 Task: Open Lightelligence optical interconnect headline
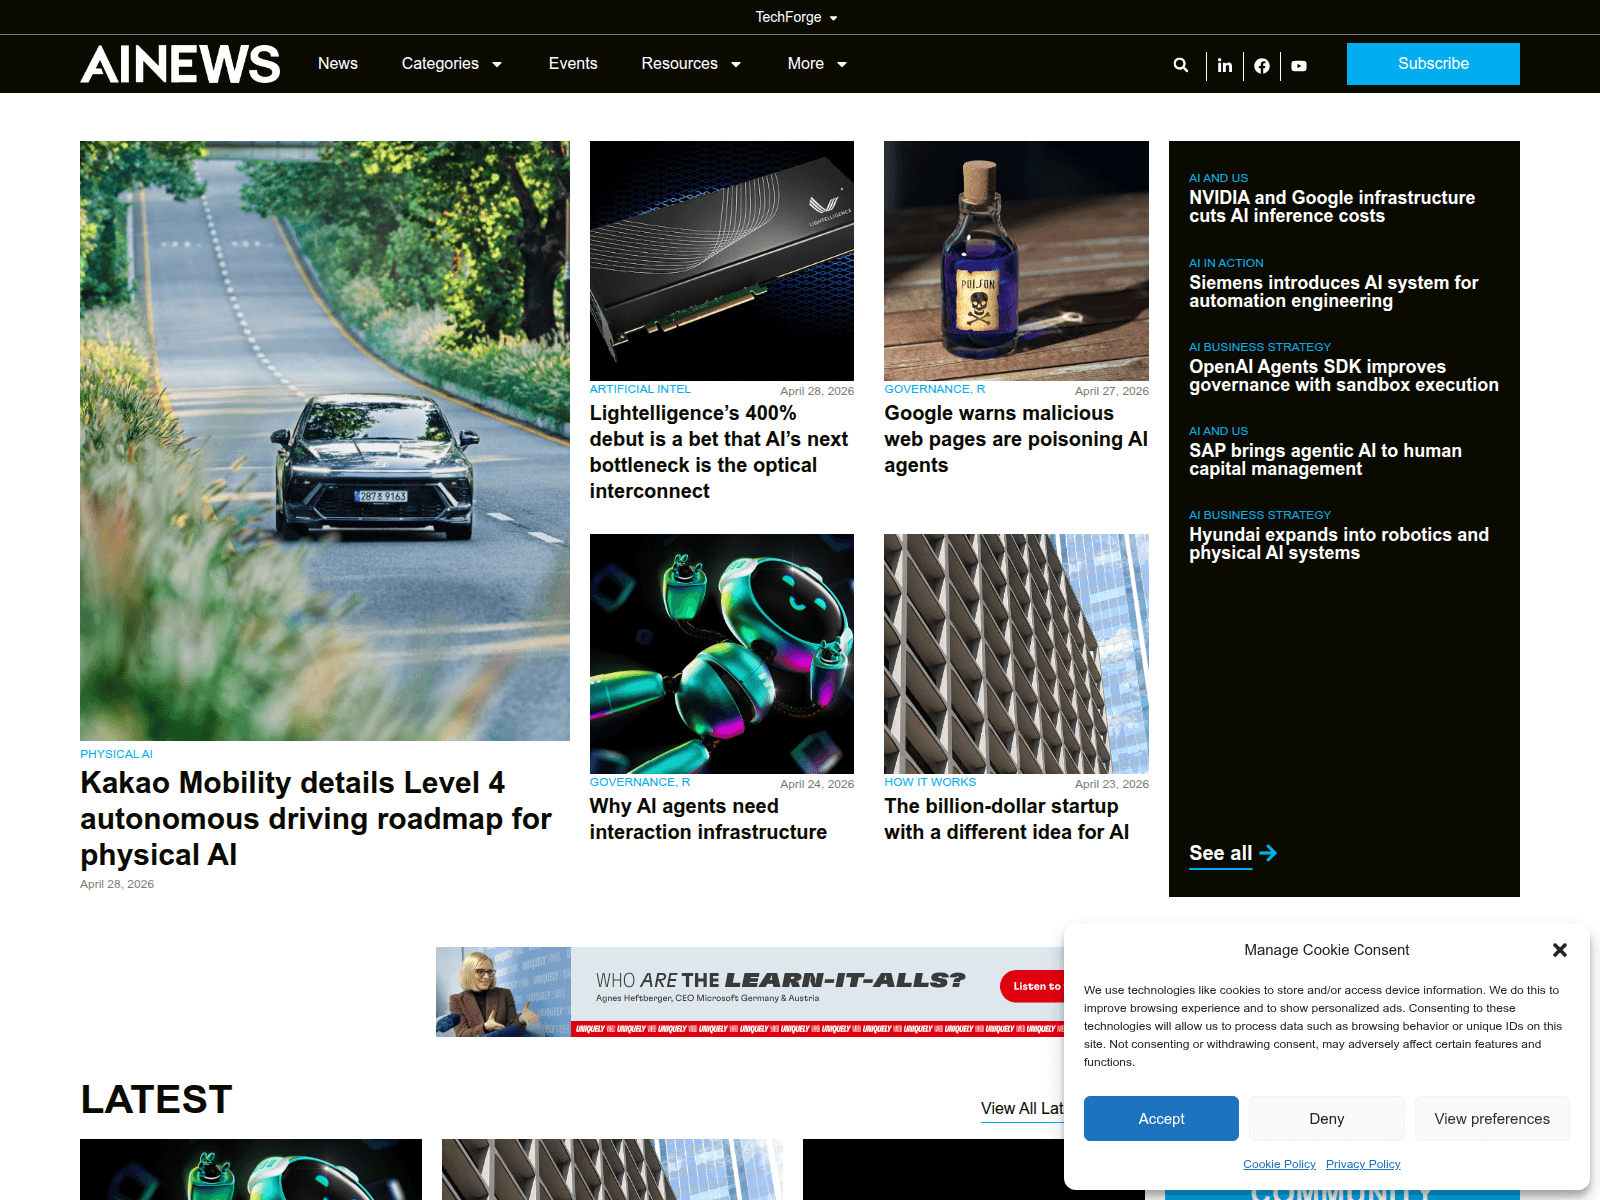(720, 452)
